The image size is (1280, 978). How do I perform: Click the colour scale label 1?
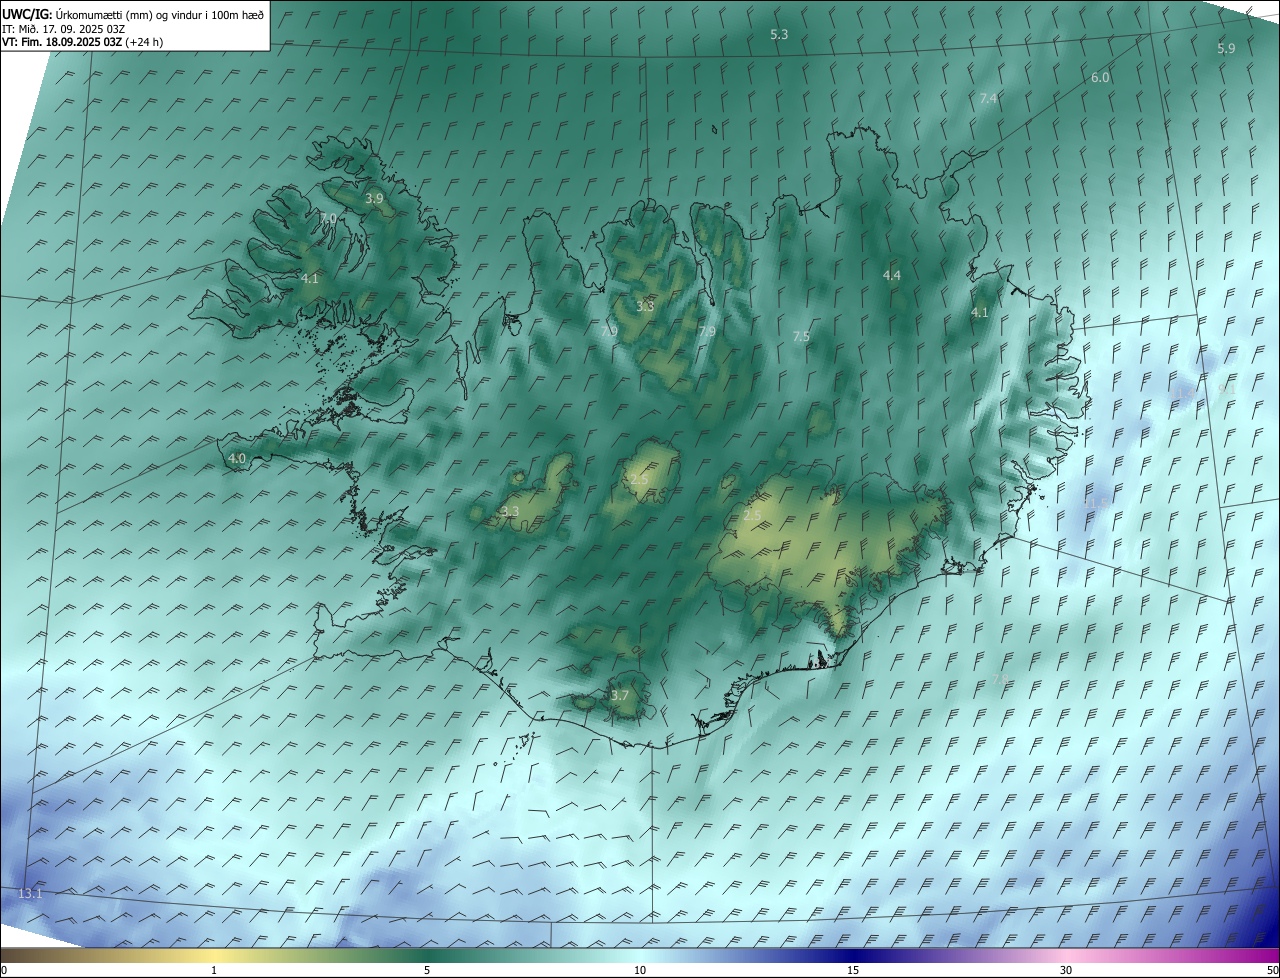(x=214, y=970)
